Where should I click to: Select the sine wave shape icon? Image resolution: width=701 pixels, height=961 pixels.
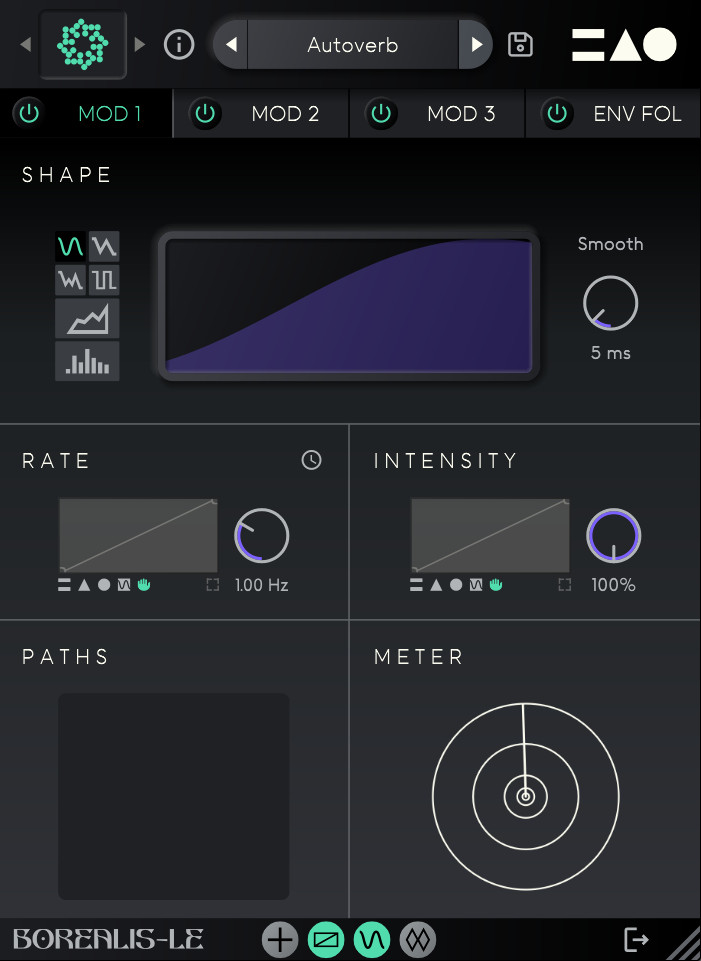[70, 246]
